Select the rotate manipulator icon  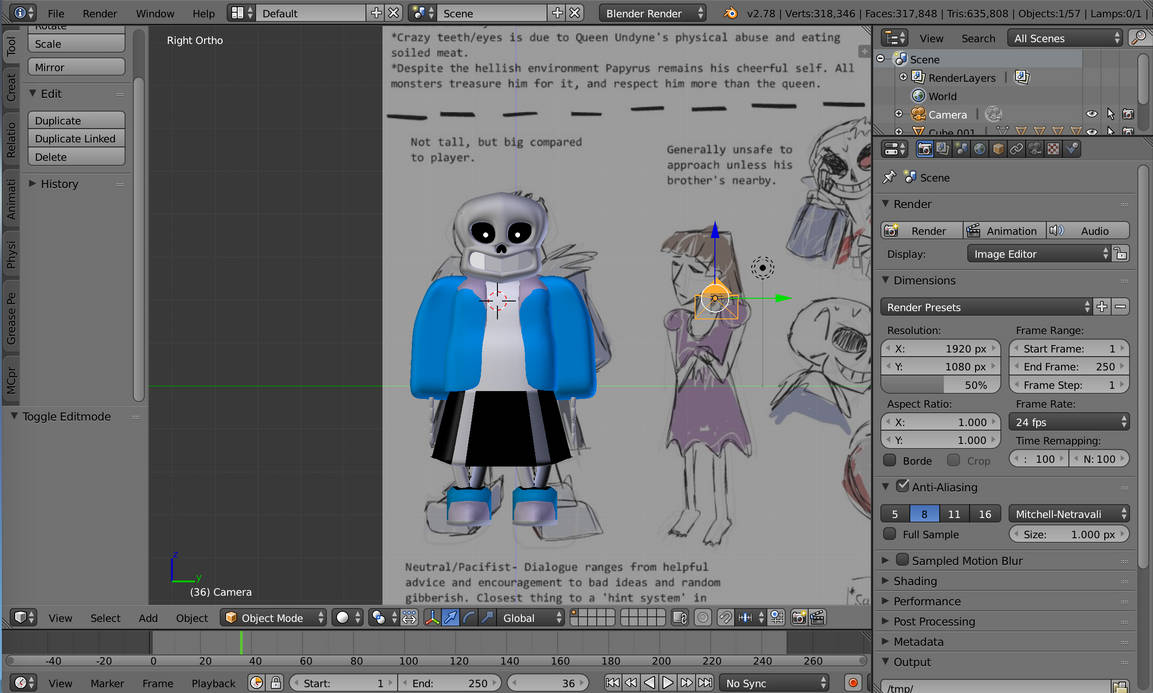468,618
